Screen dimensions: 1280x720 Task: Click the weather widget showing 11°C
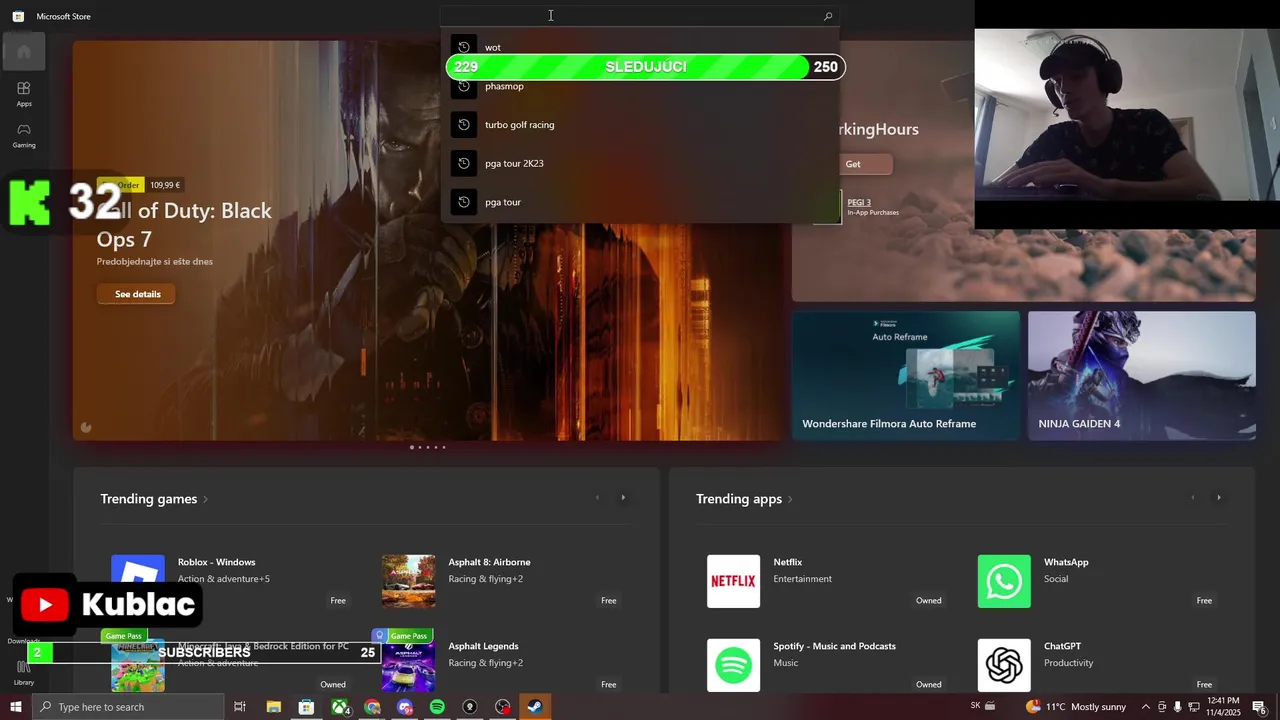click(x=1076, y=707)
